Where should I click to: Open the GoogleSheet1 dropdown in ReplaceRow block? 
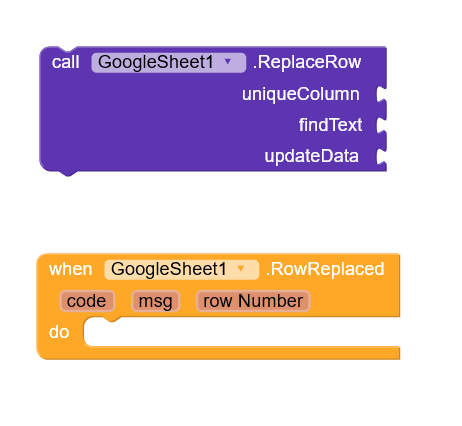(x=168, y=62)
